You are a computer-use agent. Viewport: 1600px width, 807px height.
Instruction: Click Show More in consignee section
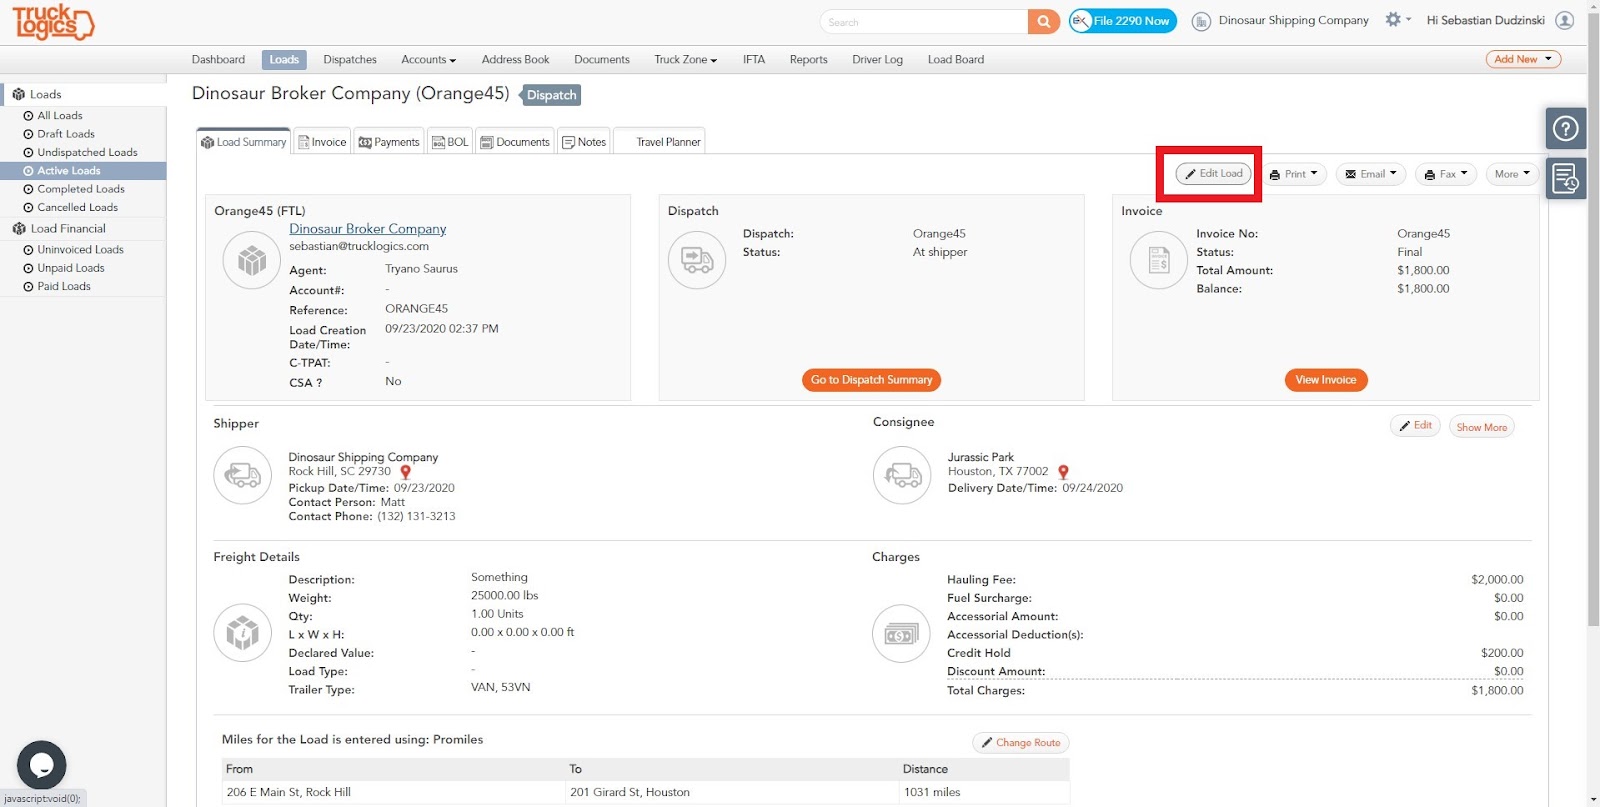1481,427
